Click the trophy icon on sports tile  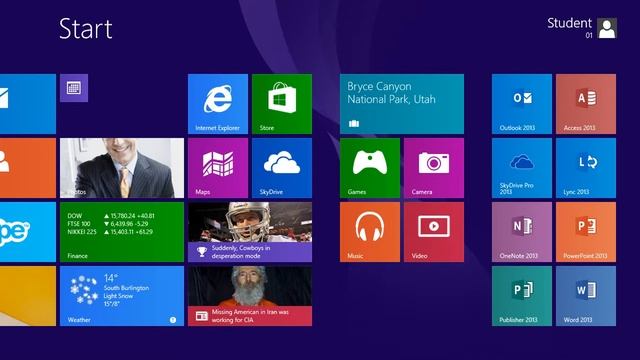[202, 251]
